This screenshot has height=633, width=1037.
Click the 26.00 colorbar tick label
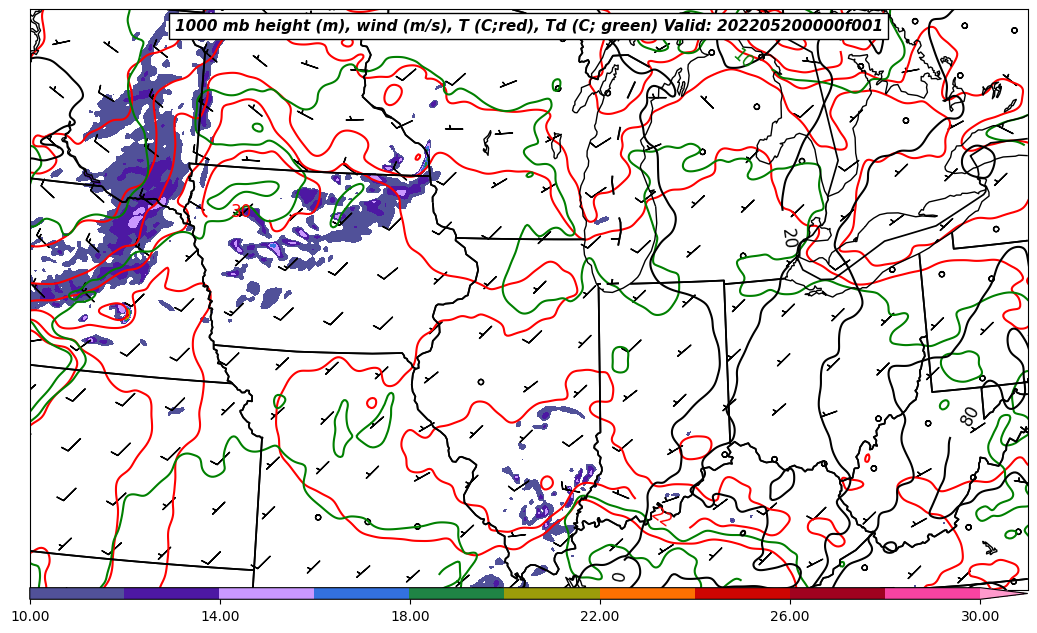[790, 616]
